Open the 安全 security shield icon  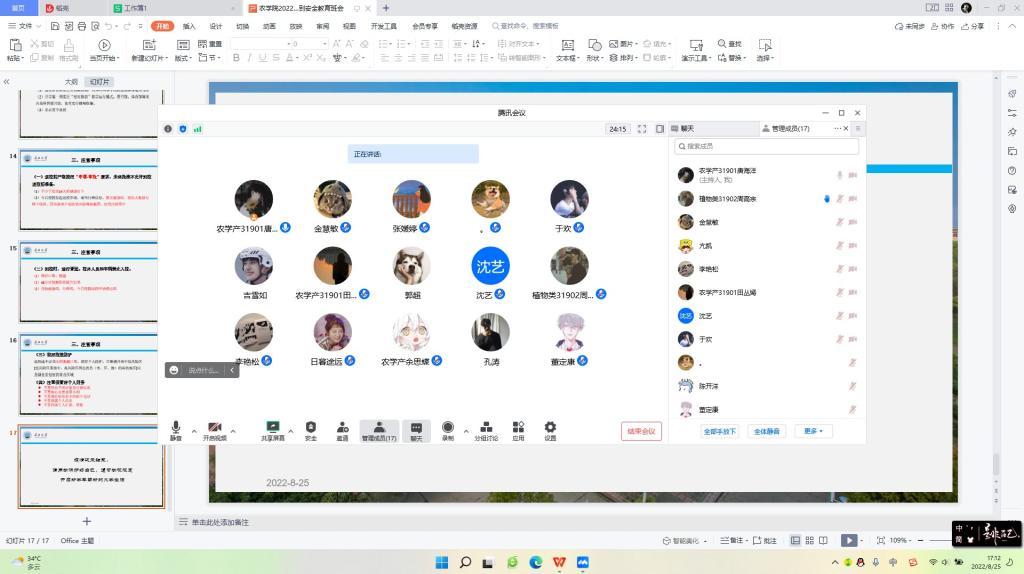[311, 427]
